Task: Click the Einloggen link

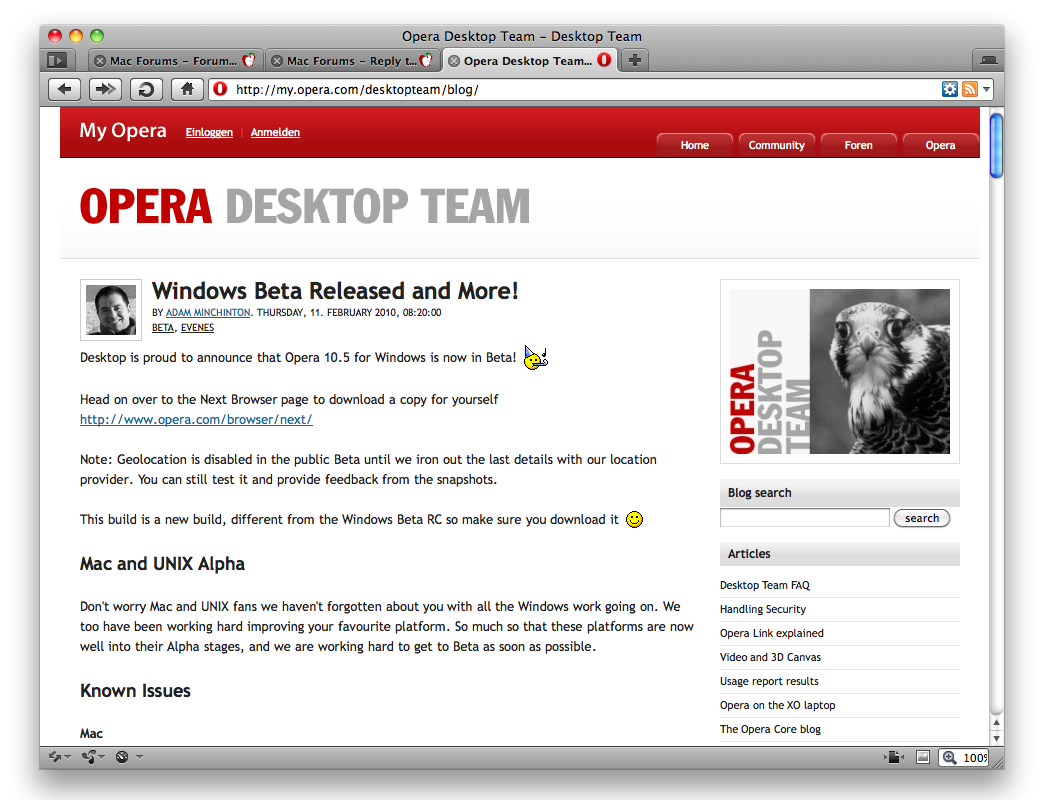Action: click(x=209, y=132)
